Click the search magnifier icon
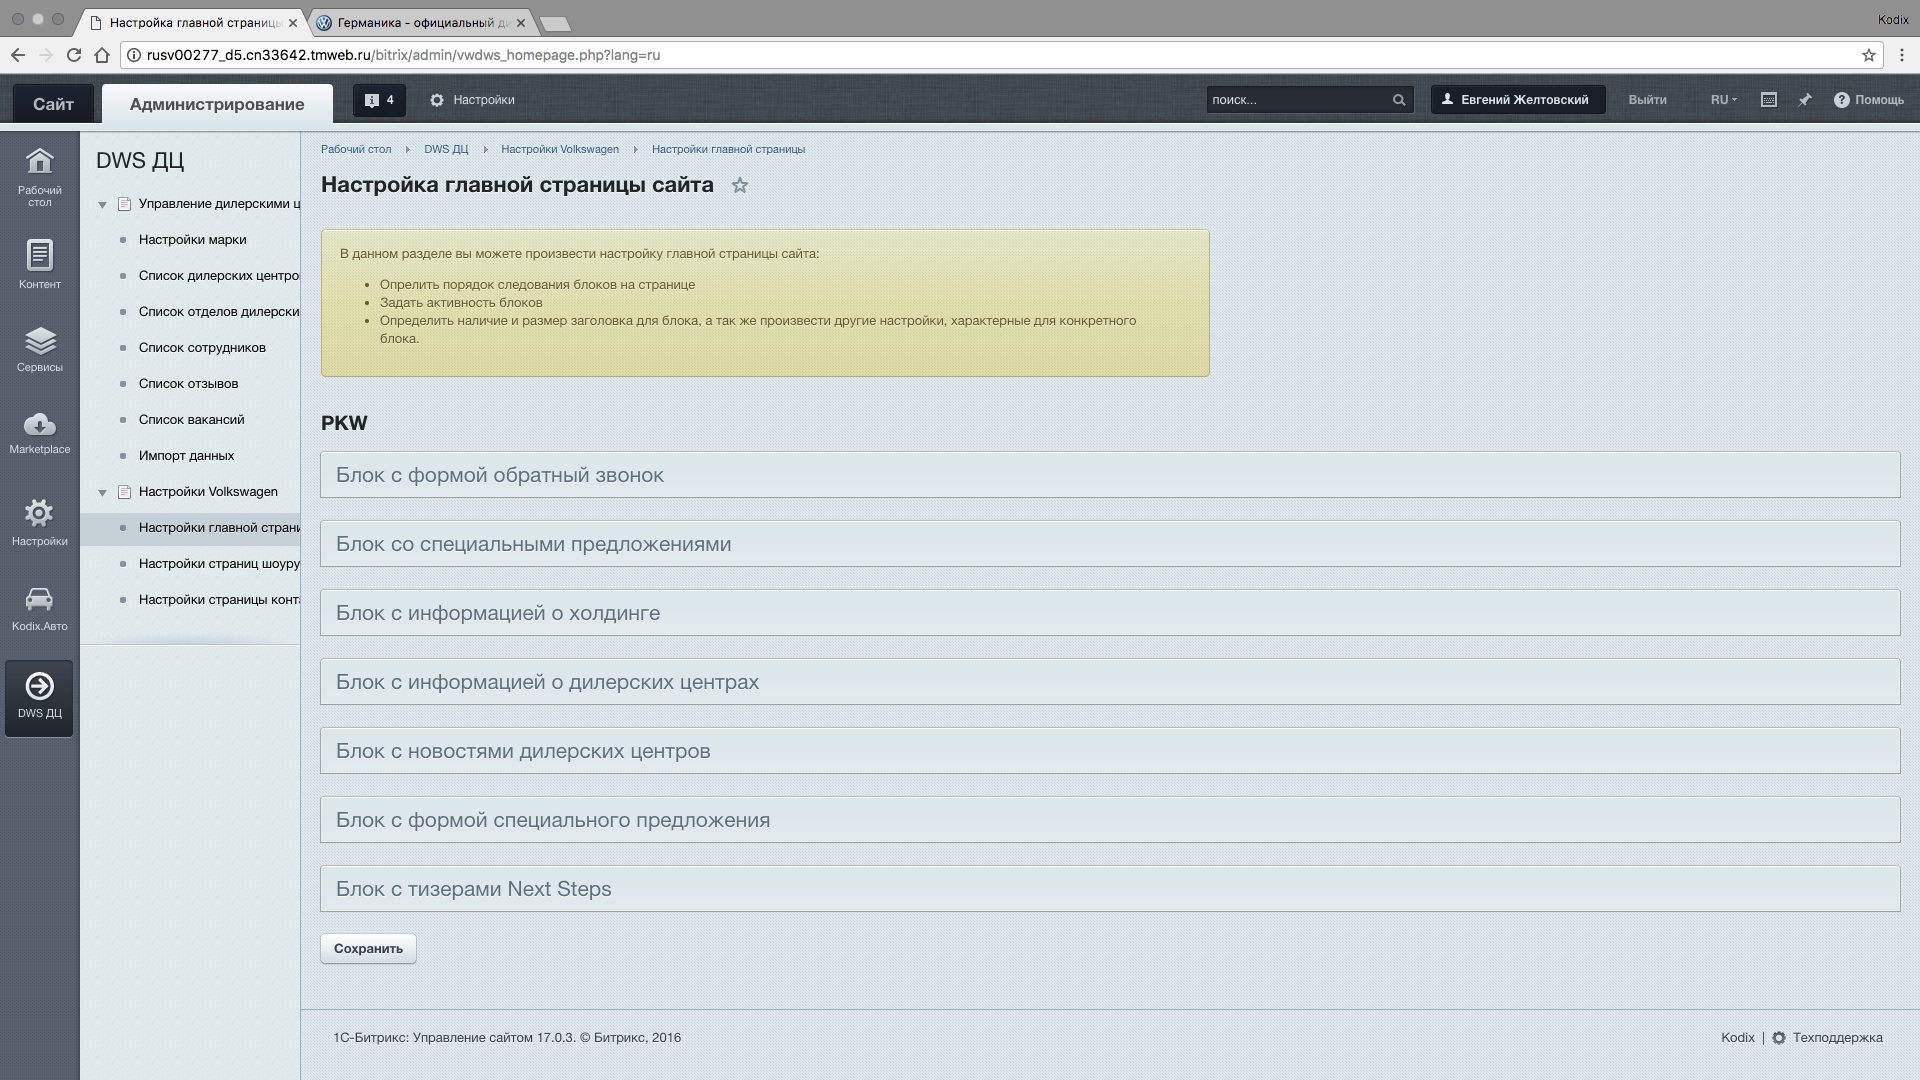This screenshot has height=1080, width=1920. pos(1399,100)
